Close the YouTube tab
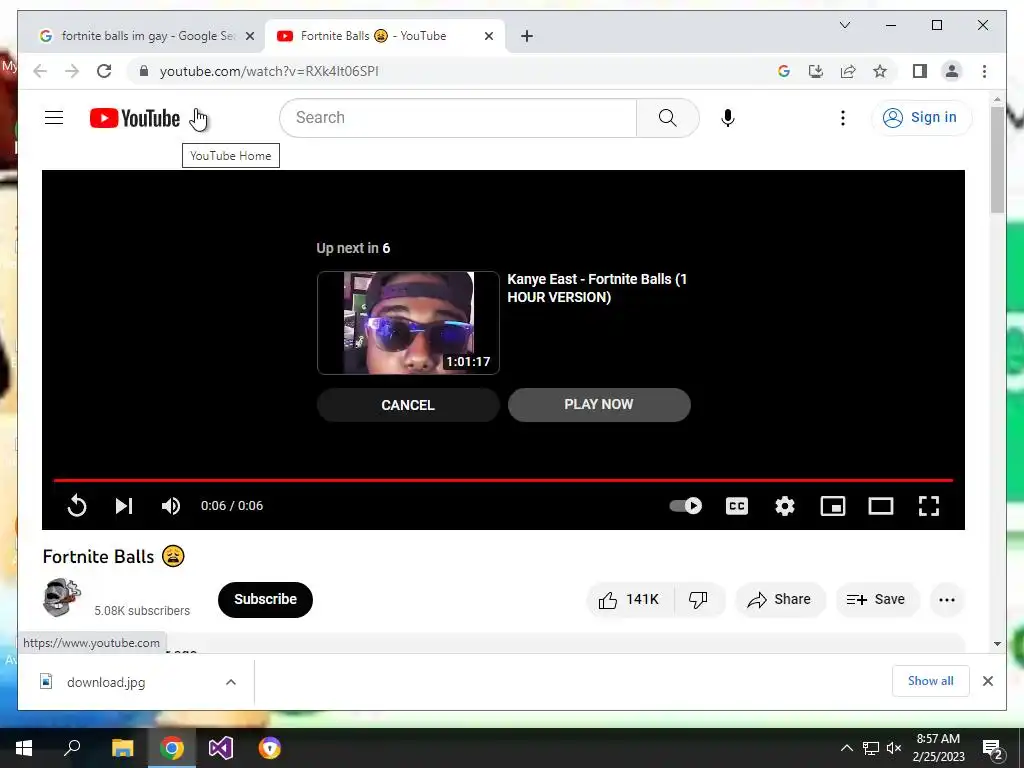Screen dimensions: 1024x768 coord(488,36)
